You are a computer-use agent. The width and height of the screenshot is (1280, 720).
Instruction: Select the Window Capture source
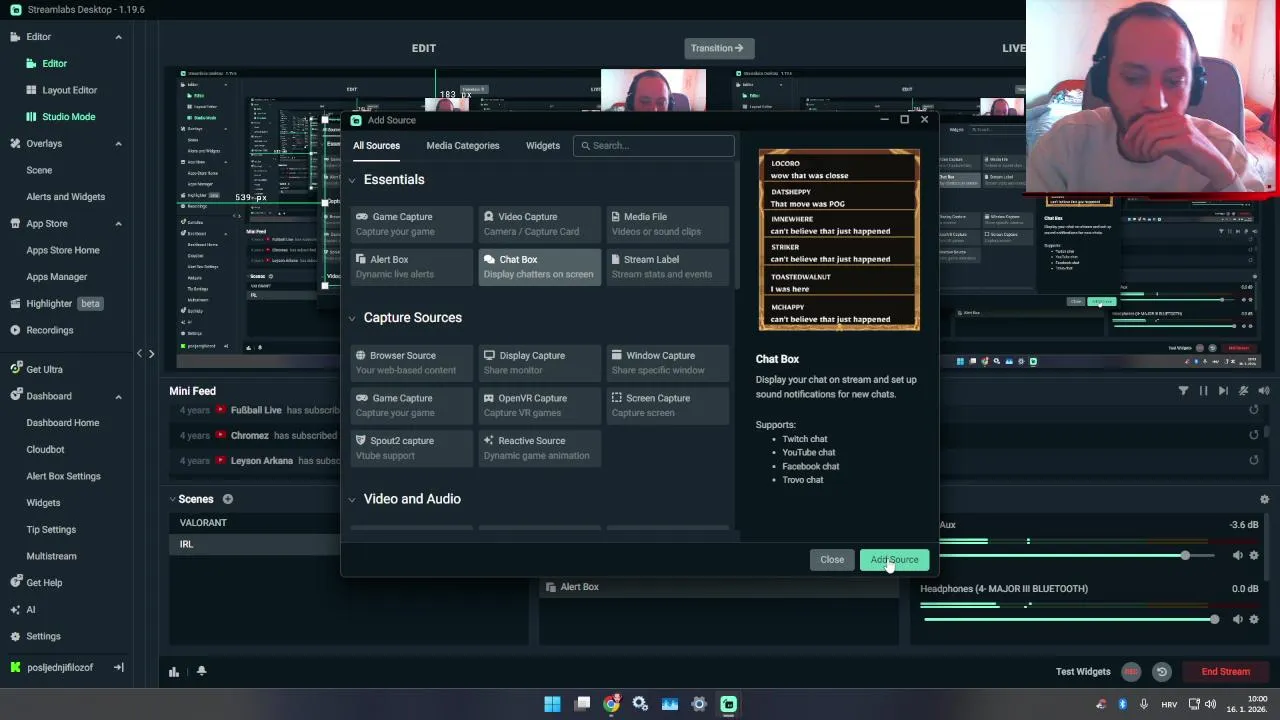(668, 362)
